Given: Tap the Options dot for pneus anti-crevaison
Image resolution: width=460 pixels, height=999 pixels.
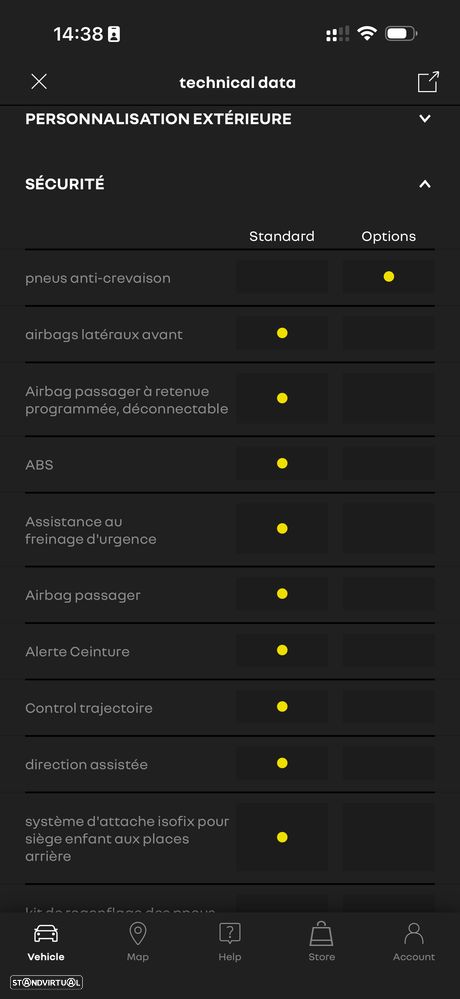Looking at the screenshot, I should pyautogui.click(x=389, y=277).
